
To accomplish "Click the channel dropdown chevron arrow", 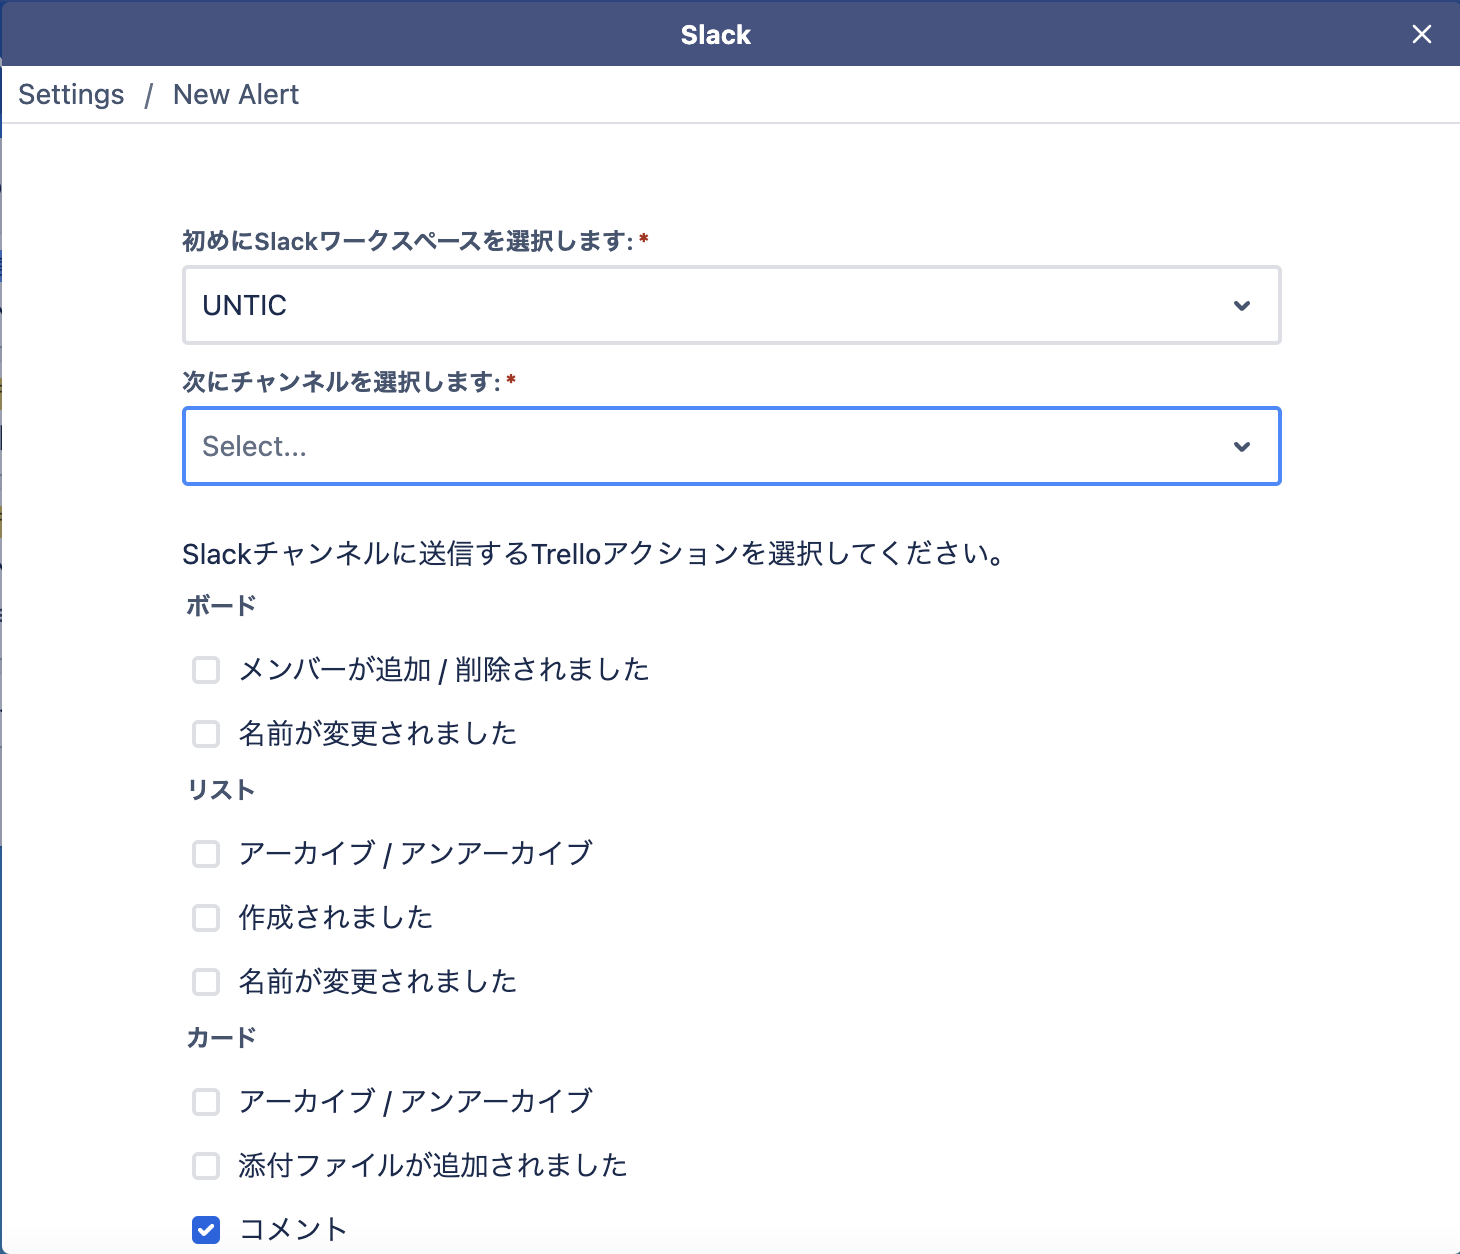I will point(1242,446).
